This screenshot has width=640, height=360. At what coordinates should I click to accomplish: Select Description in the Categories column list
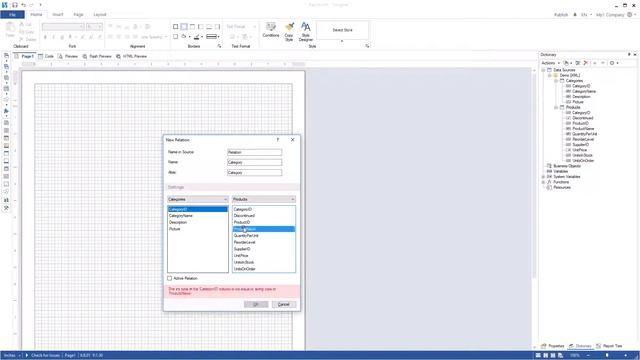pyautogui.click(x=198, y=222)
